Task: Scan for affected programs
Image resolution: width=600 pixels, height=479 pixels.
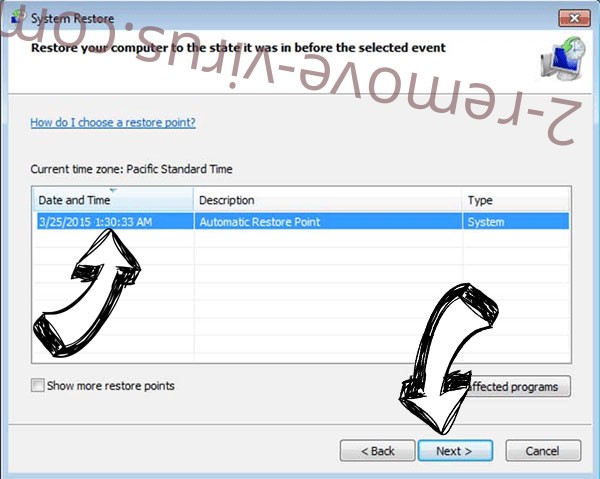Action: click(513, 386)
